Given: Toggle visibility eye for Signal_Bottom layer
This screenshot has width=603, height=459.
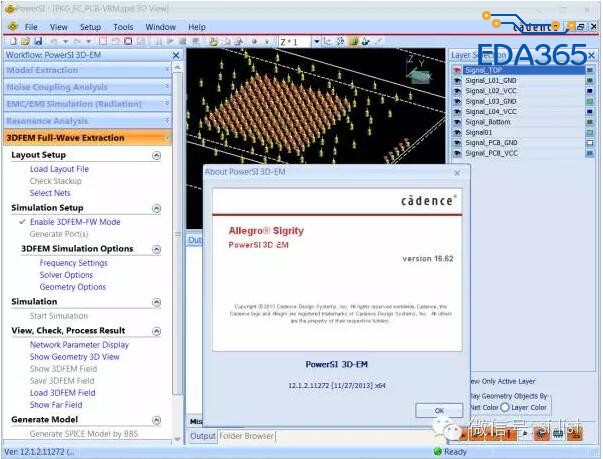Looking at the screenshot, I should pyautogui.click(x=457, y=122).
